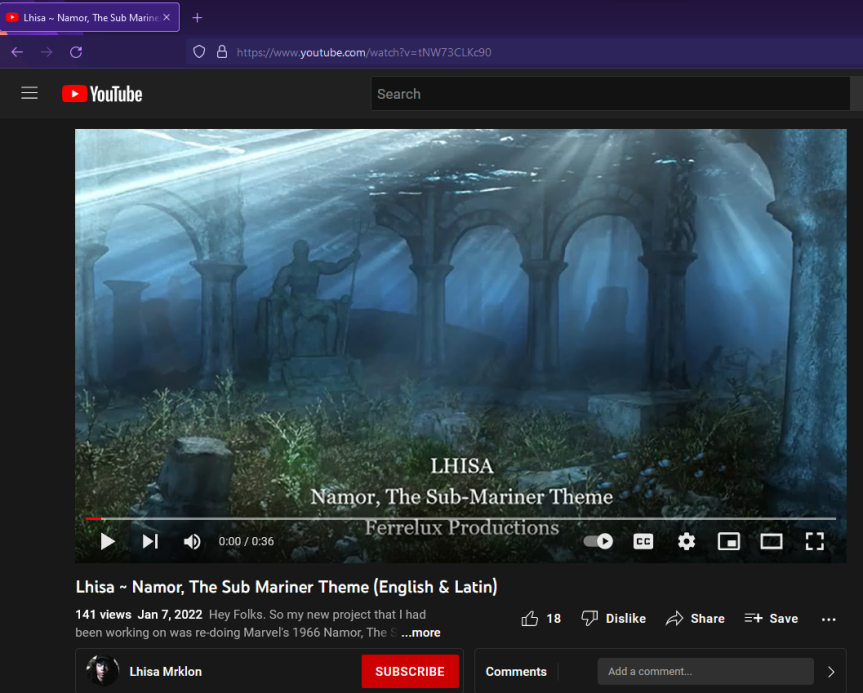
Task: Enter full screen mode
Action: (814, 541)
